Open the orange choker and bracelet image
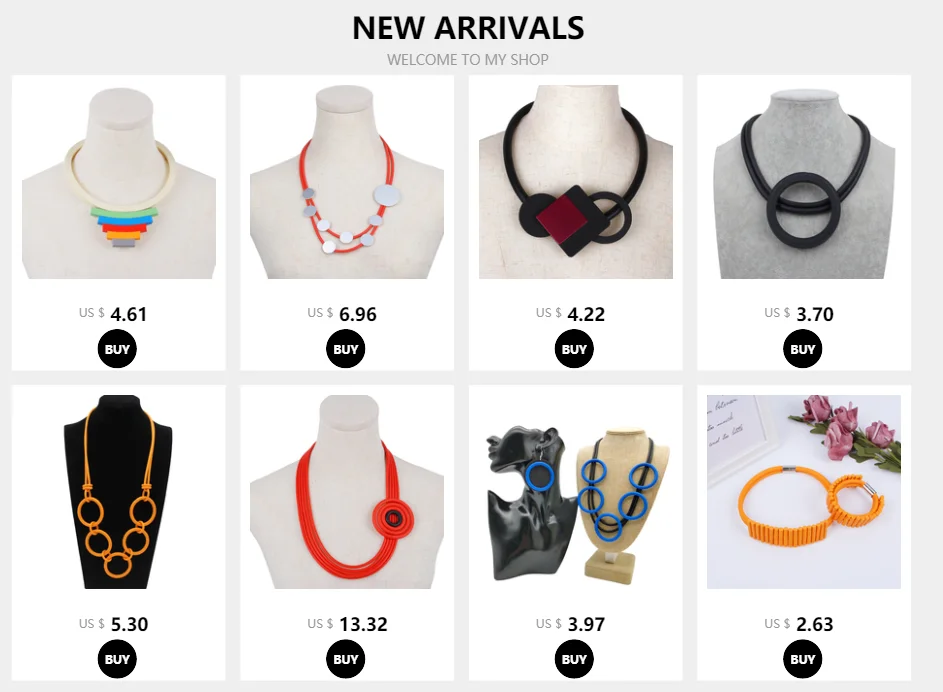The height and width of the screenshot is (692, 943). pos(804,492)
